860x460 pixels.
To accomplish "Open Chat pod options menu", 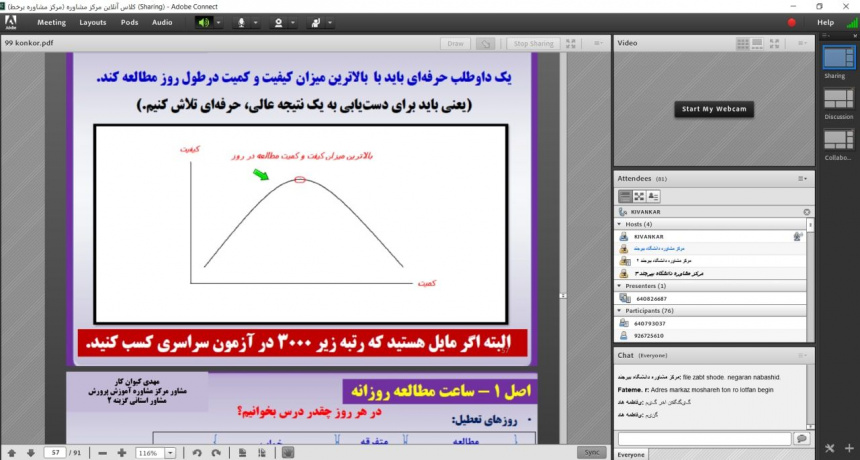I will coord(802,355).
